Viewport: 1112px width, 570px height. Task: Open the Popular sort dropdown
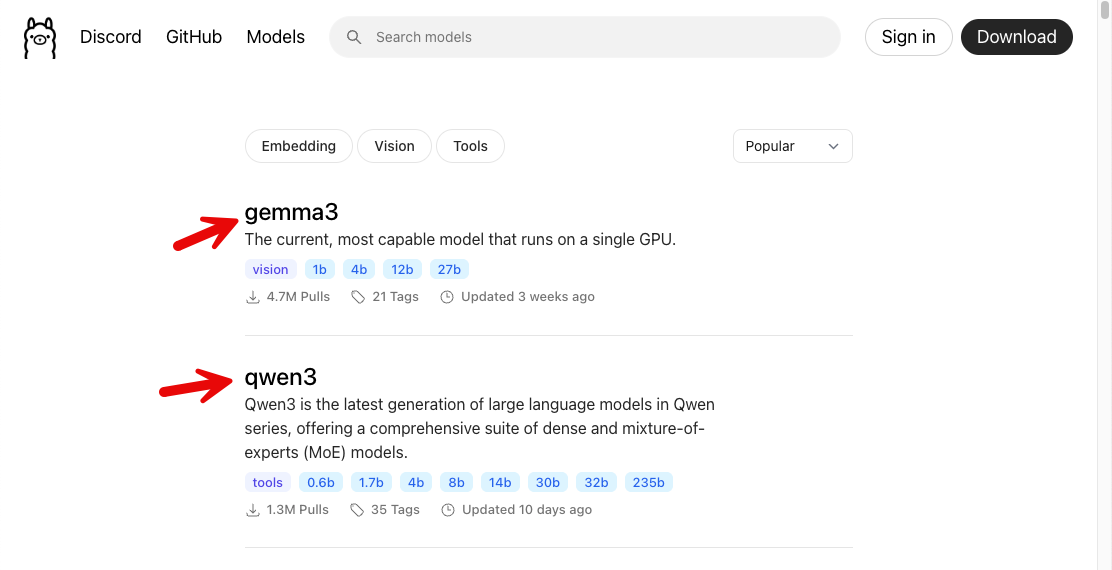click(792, 146)
